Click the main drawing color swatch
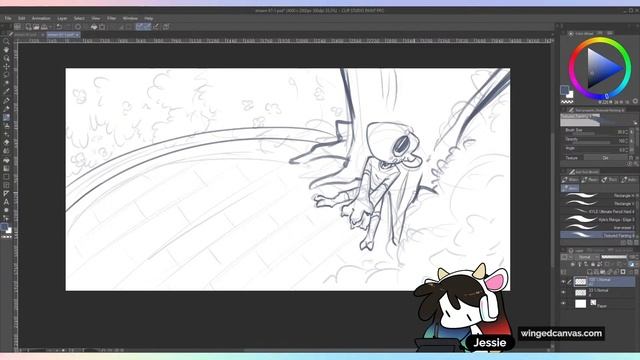The height and width of the screenshot is (360, 640). tap(564, 90)
